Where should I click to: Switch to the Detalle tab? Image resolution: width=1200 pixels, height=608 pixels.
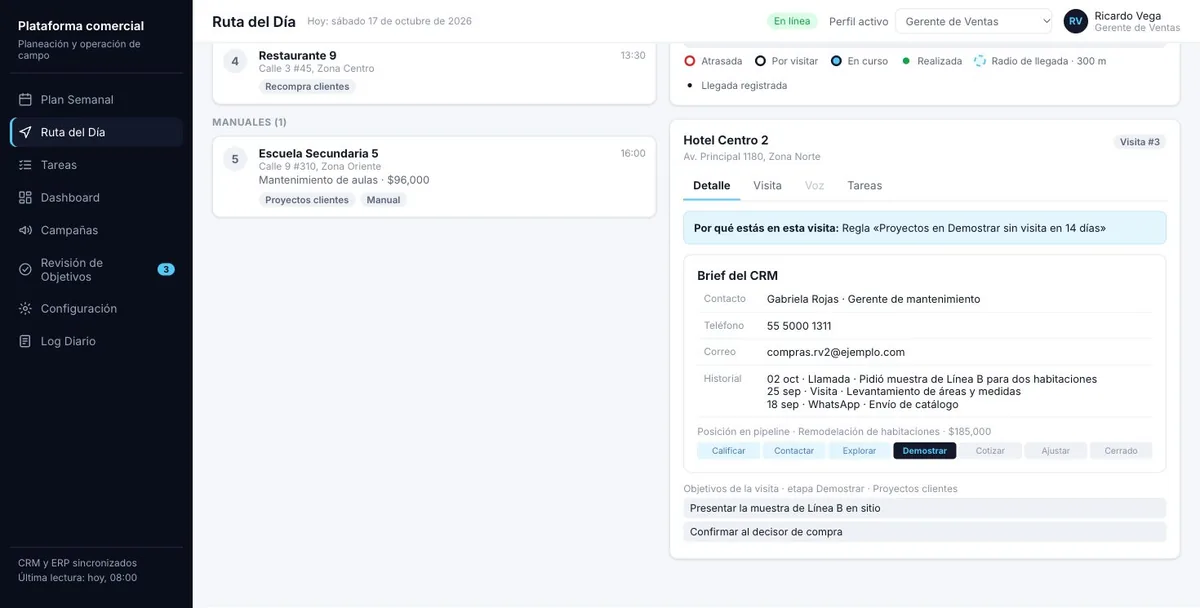click(712, 186)
